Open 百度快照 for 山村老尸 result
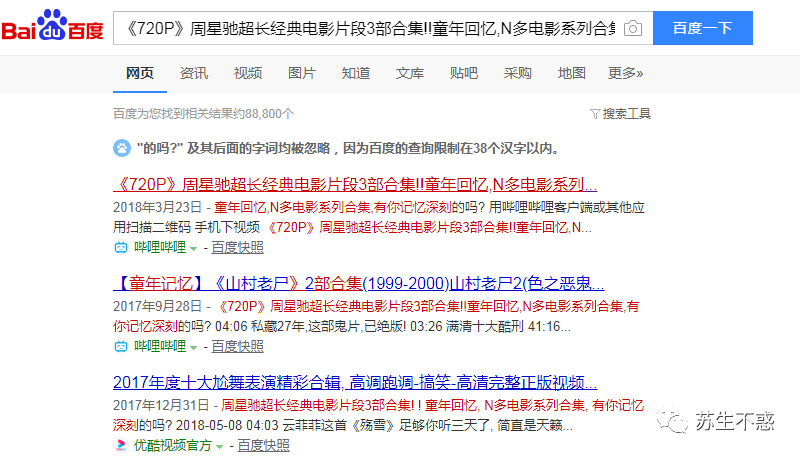 [238, 346]
